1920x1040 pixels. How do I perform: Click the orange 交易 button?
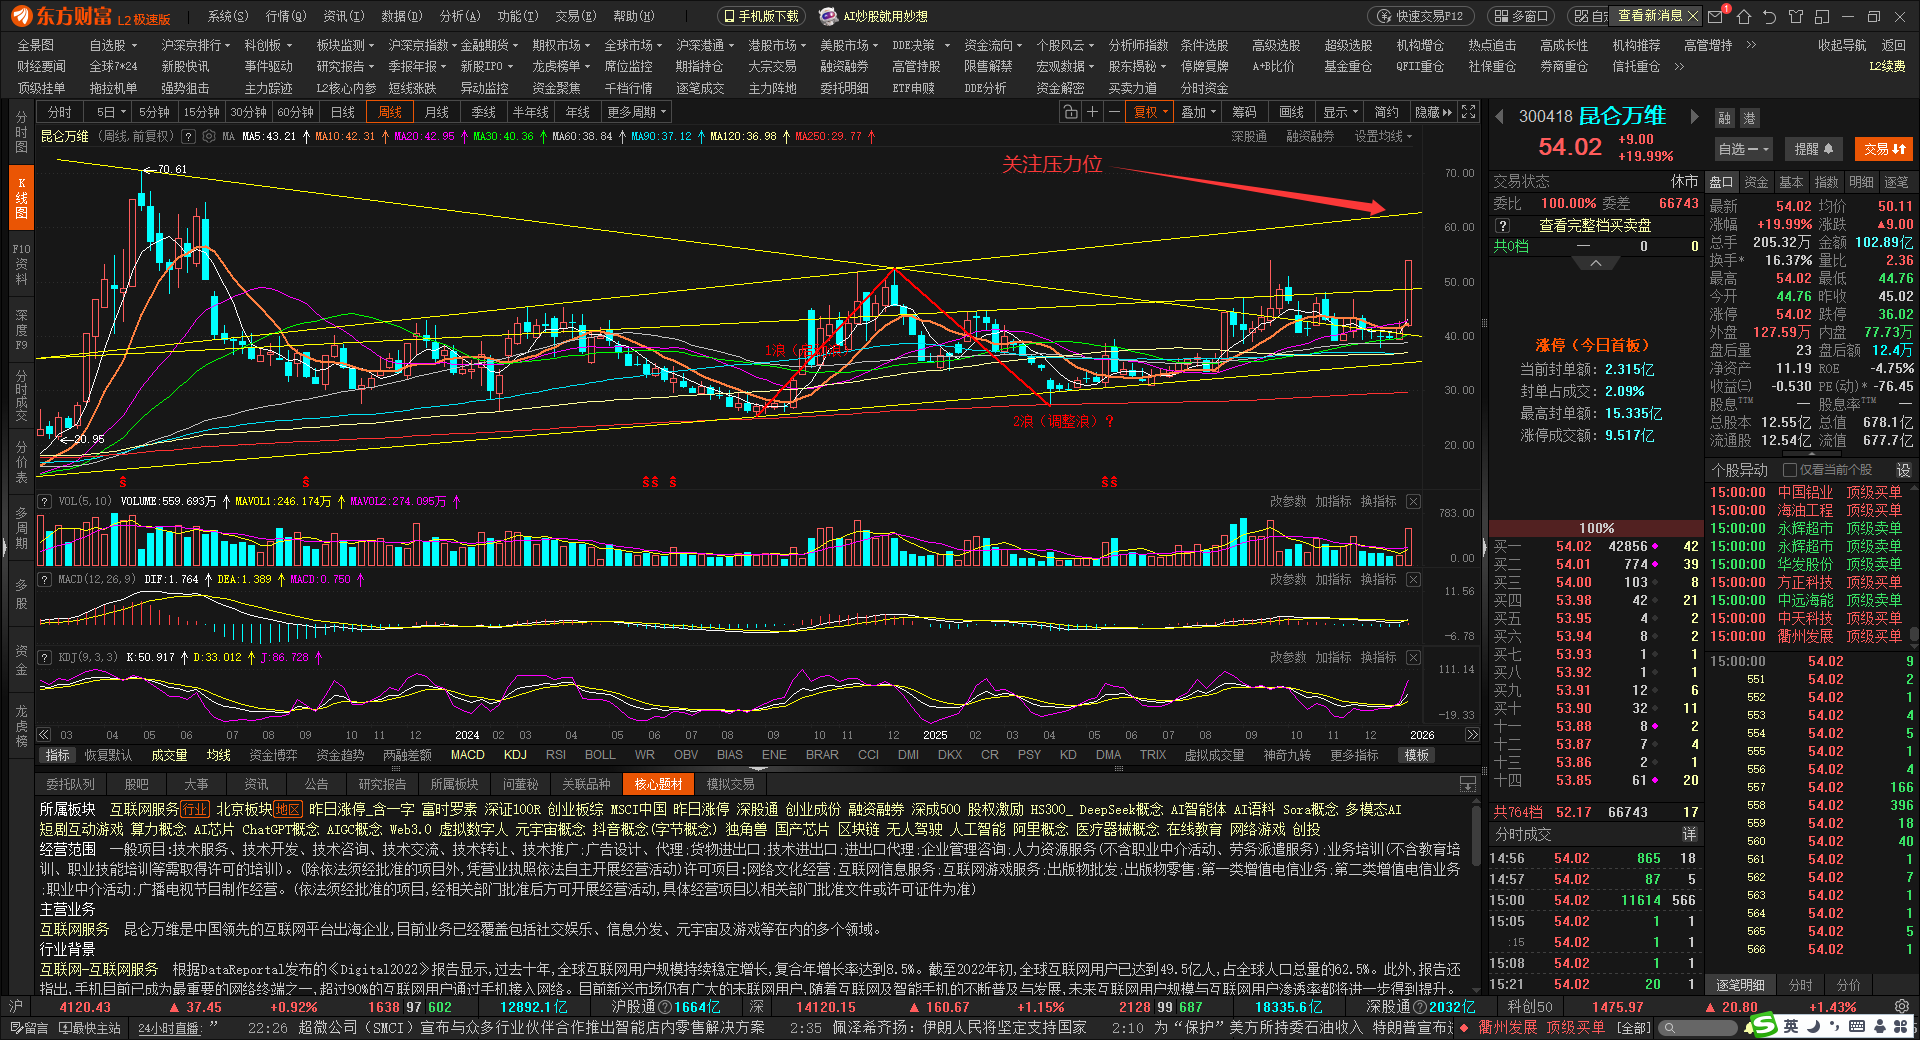[1884, 149]
